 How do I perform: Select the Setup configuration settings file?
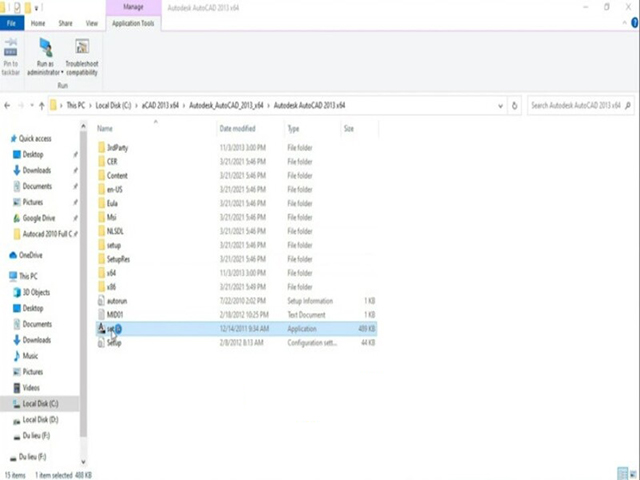(x=236, y=343)
